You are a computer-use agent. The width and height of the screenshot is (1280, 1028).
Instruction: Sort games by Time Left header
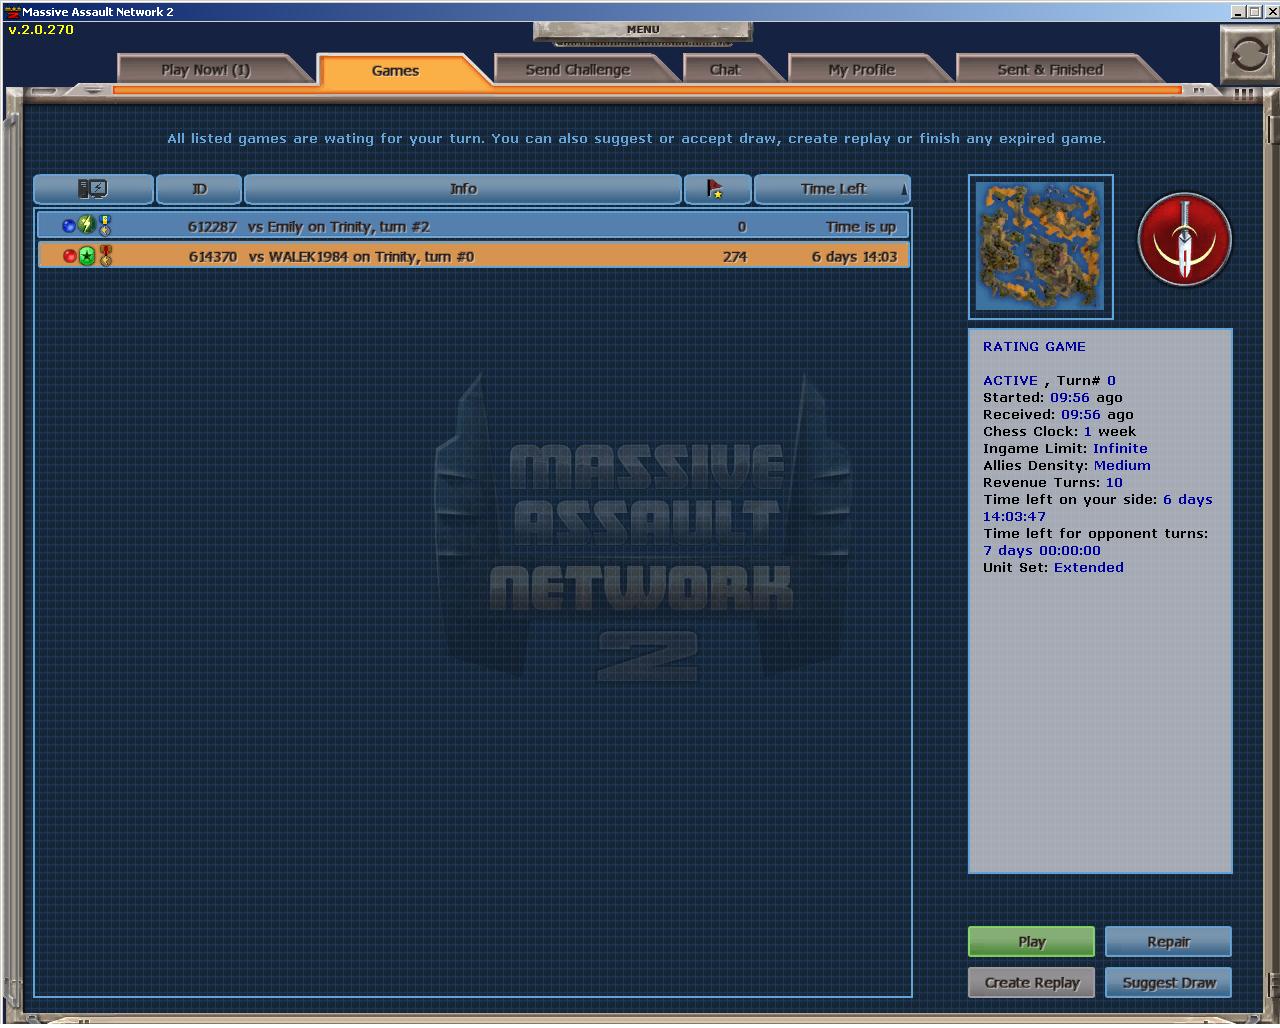832,188
